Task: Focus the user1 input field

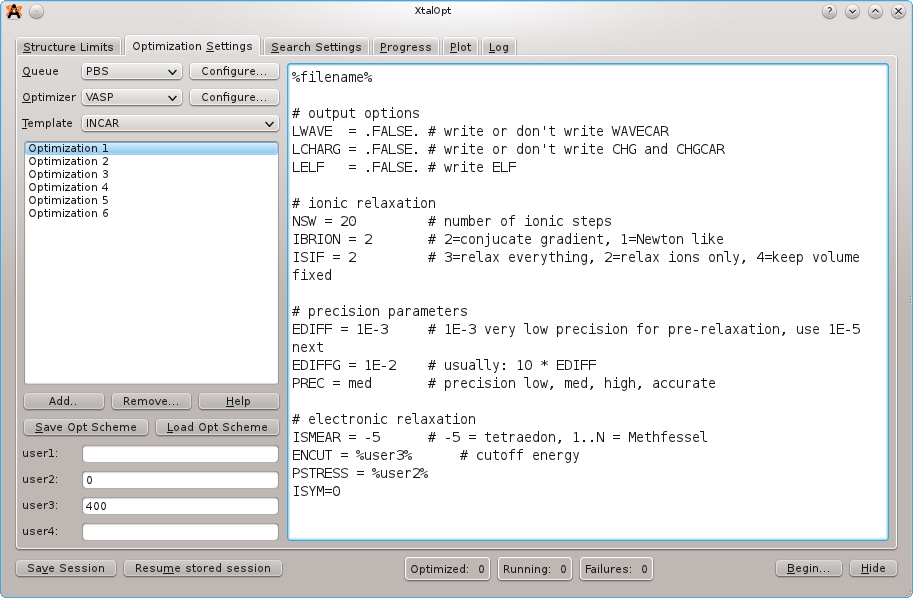Action: click(181, 454)
